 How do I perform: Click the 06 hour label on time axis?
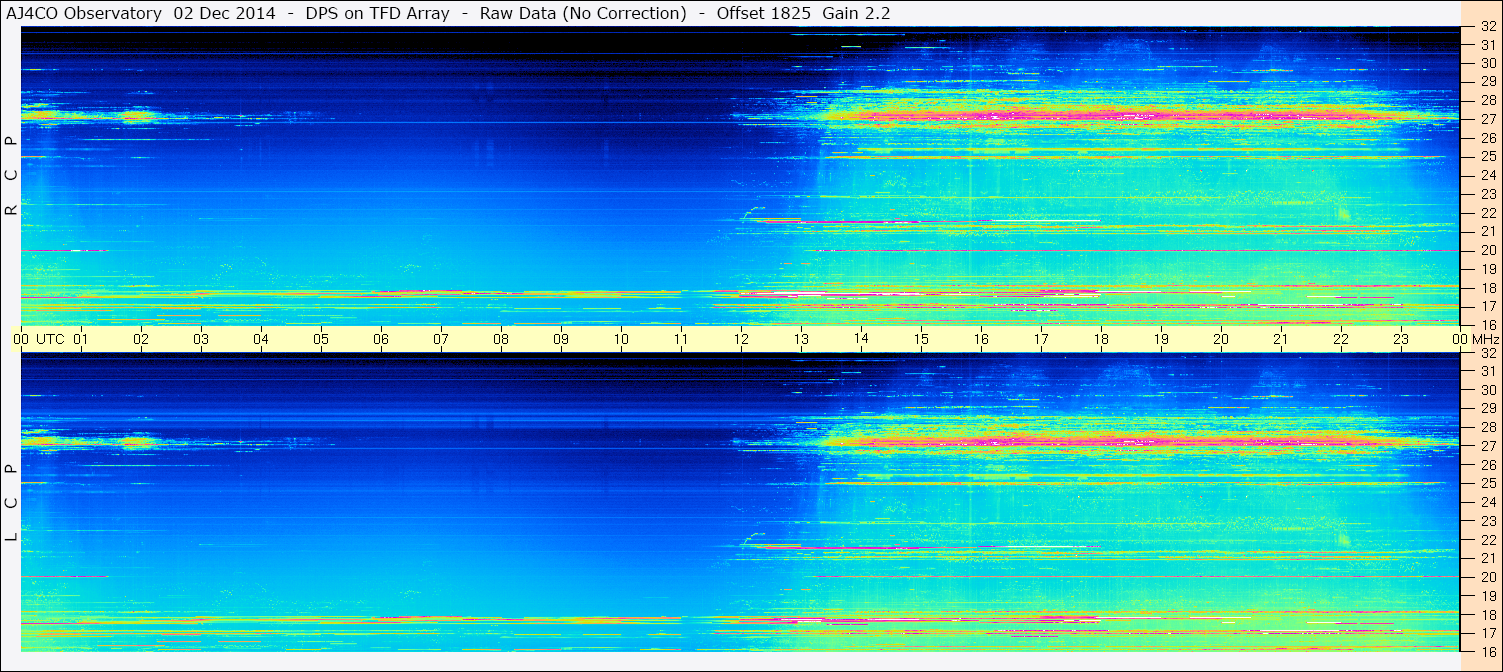point(381,339)
